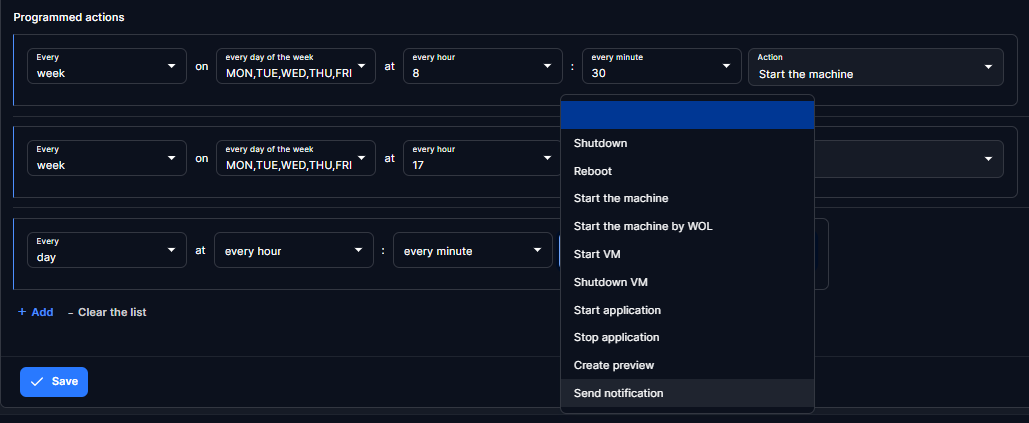Click Clear the list link
This screenshot has height=423, width=1029.
(x=107, y=312)
